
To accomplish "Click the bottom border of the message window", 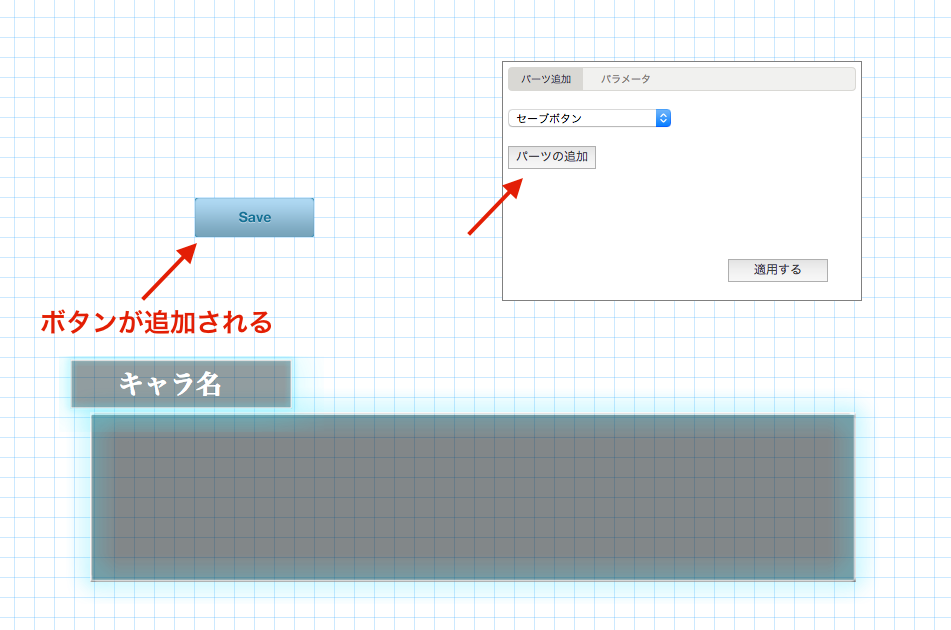I will tap(473, 579).
